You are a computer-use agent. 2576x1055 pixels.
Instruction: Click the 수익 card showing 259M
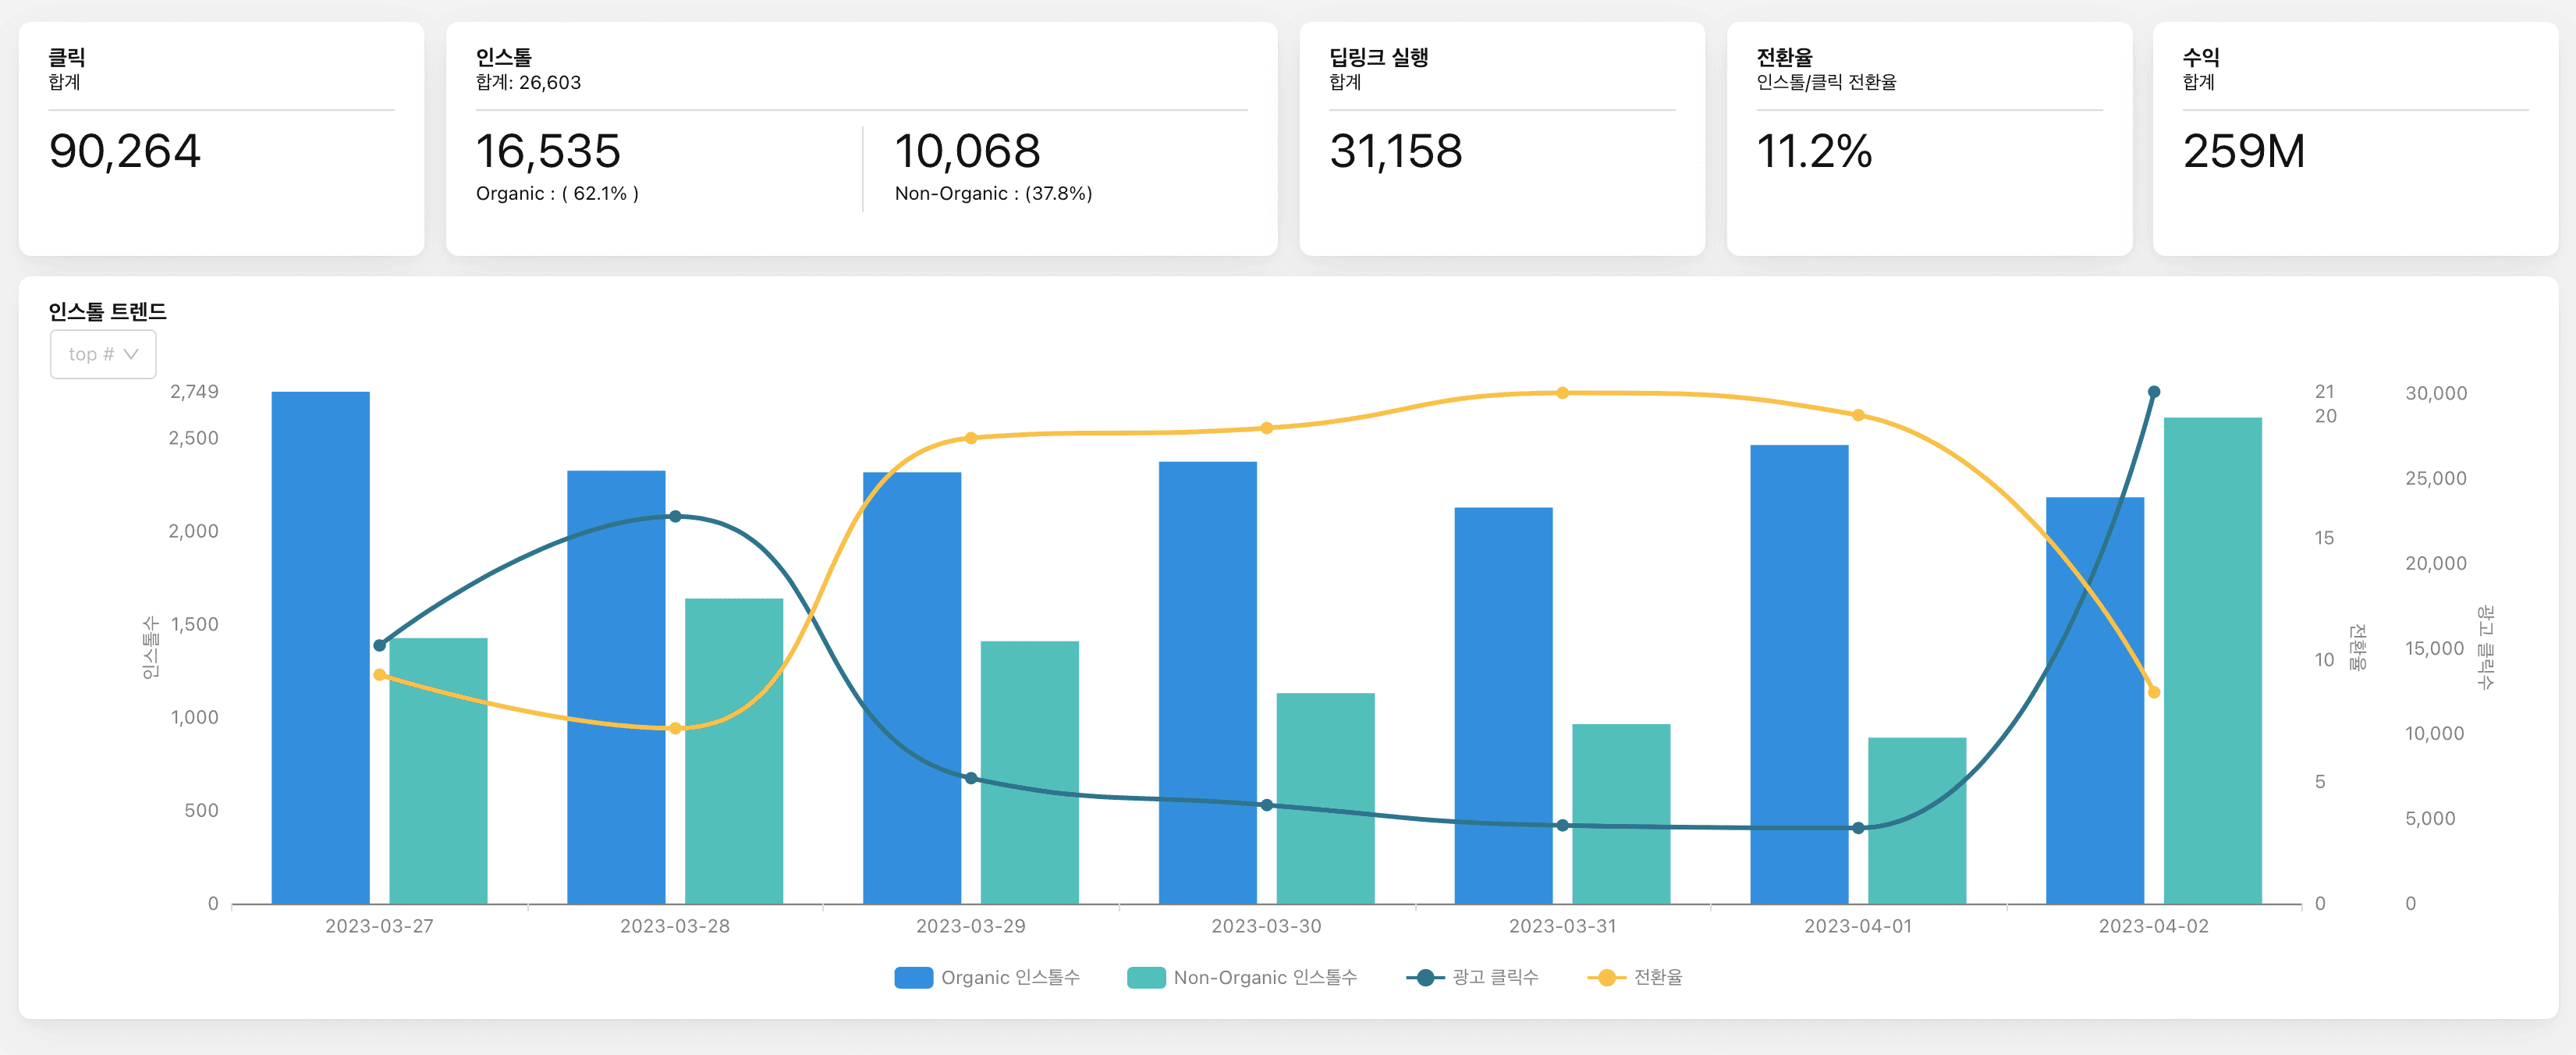tap(2244, 151)
